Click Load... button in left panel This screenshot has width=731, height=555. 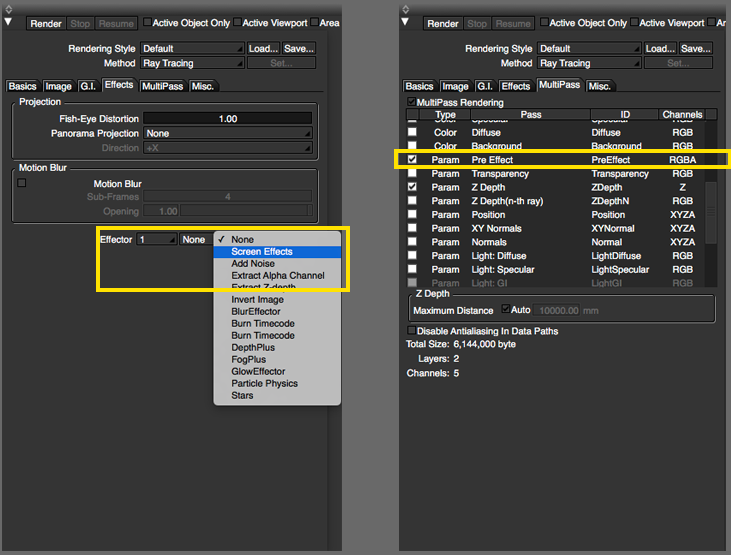pyautogui.click(x=263, y=49)
